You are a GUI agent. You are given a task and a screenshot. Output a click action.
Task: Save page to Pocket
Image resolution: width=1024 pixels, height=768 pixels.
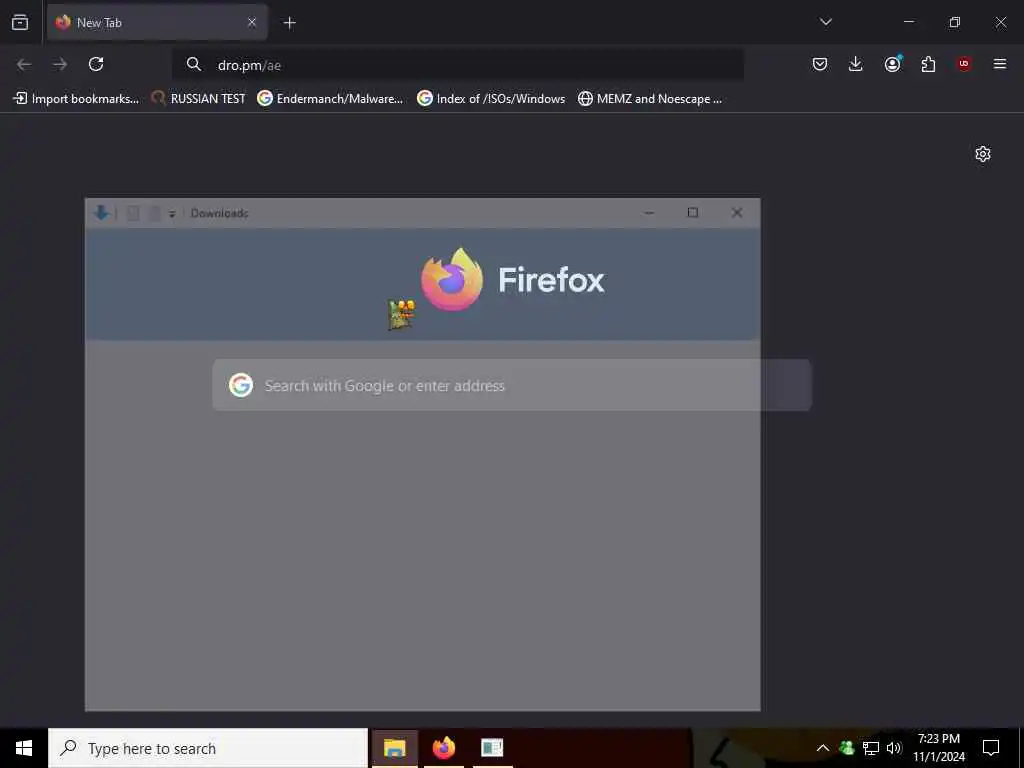tap(820, 64)
